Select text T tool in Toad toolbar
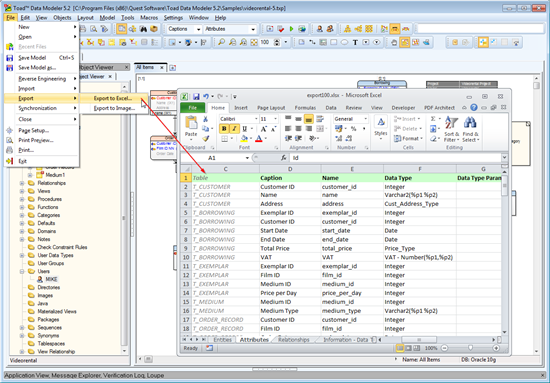 pyautogui.click(x=355, y=42)
